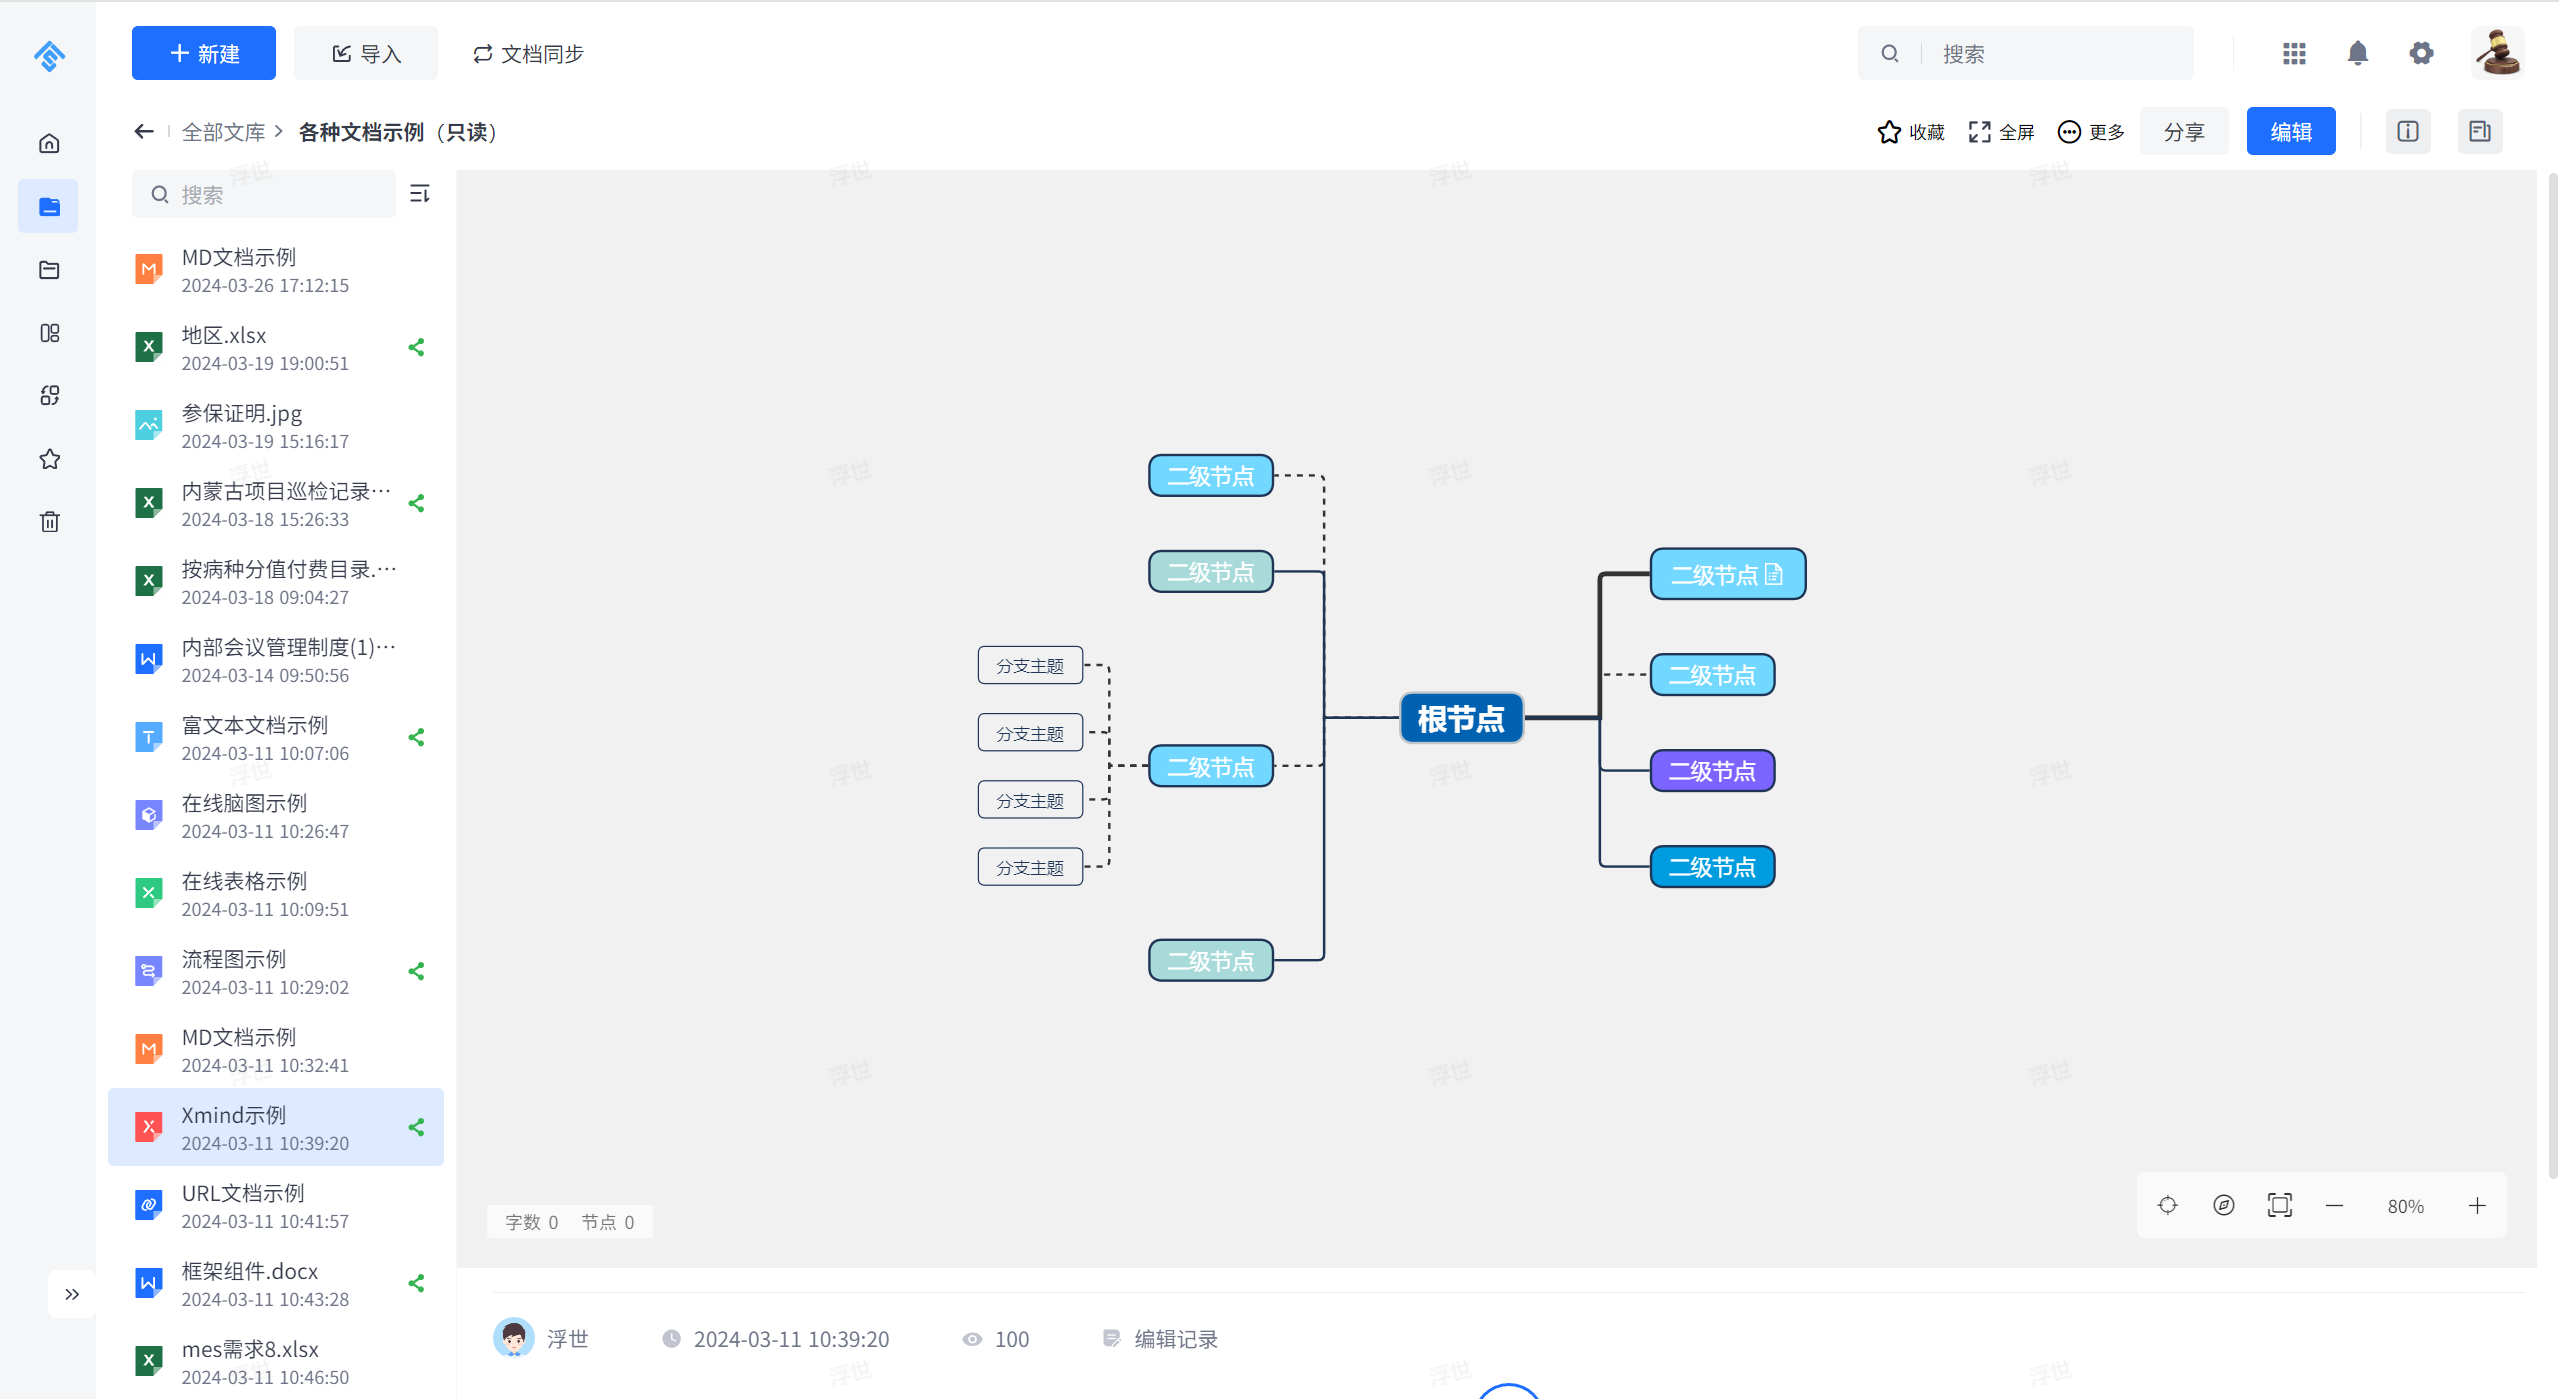Click the 新建 button

[x=204, y=53]
